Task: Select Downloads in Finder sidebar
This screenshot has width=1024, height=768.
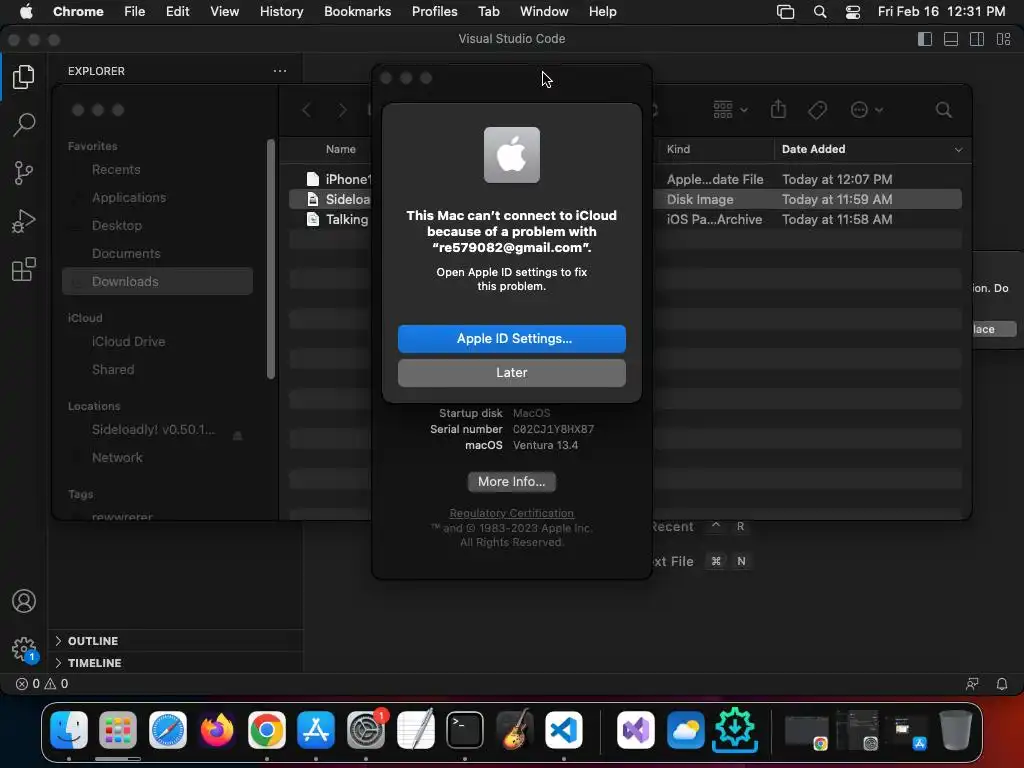Action: (x=157, y=281)
